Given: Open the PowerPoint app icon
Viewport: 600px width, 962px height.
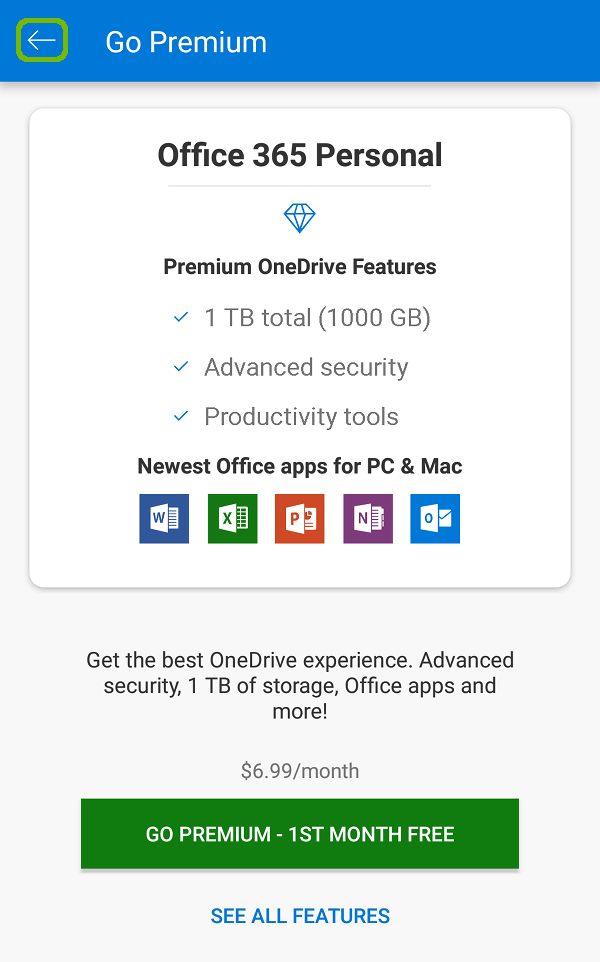Looking at the screenshot, I should [300, 518].
